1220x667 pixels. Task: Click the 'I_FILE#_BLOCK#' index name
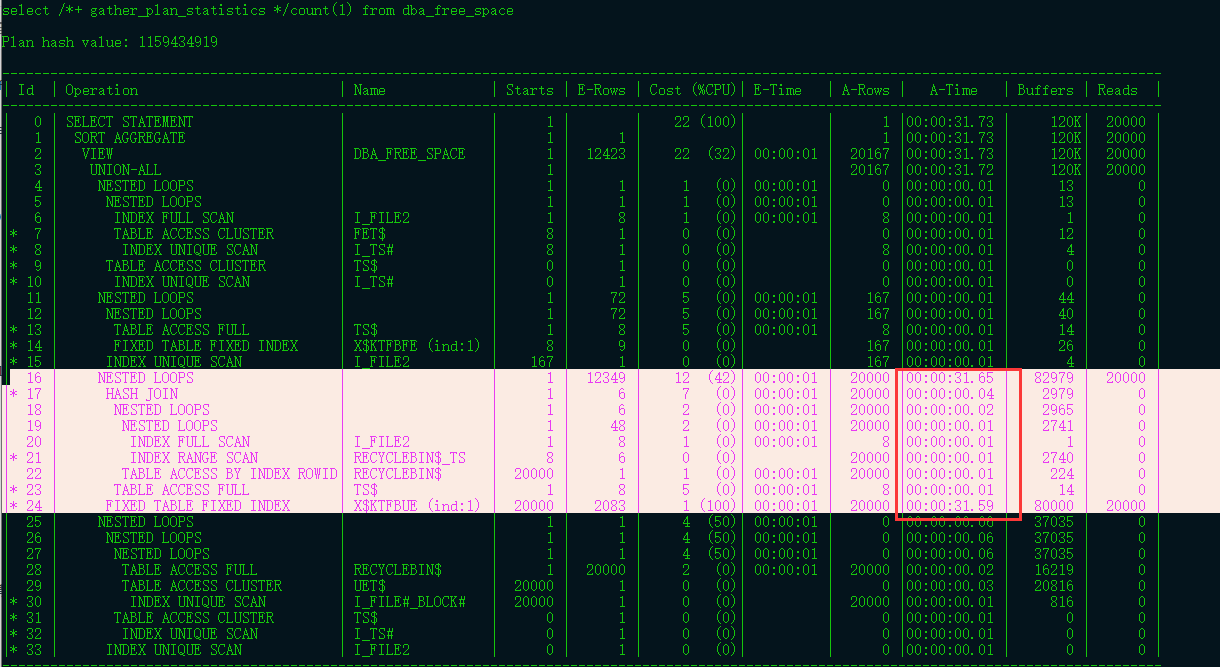[x=410, y=602]
